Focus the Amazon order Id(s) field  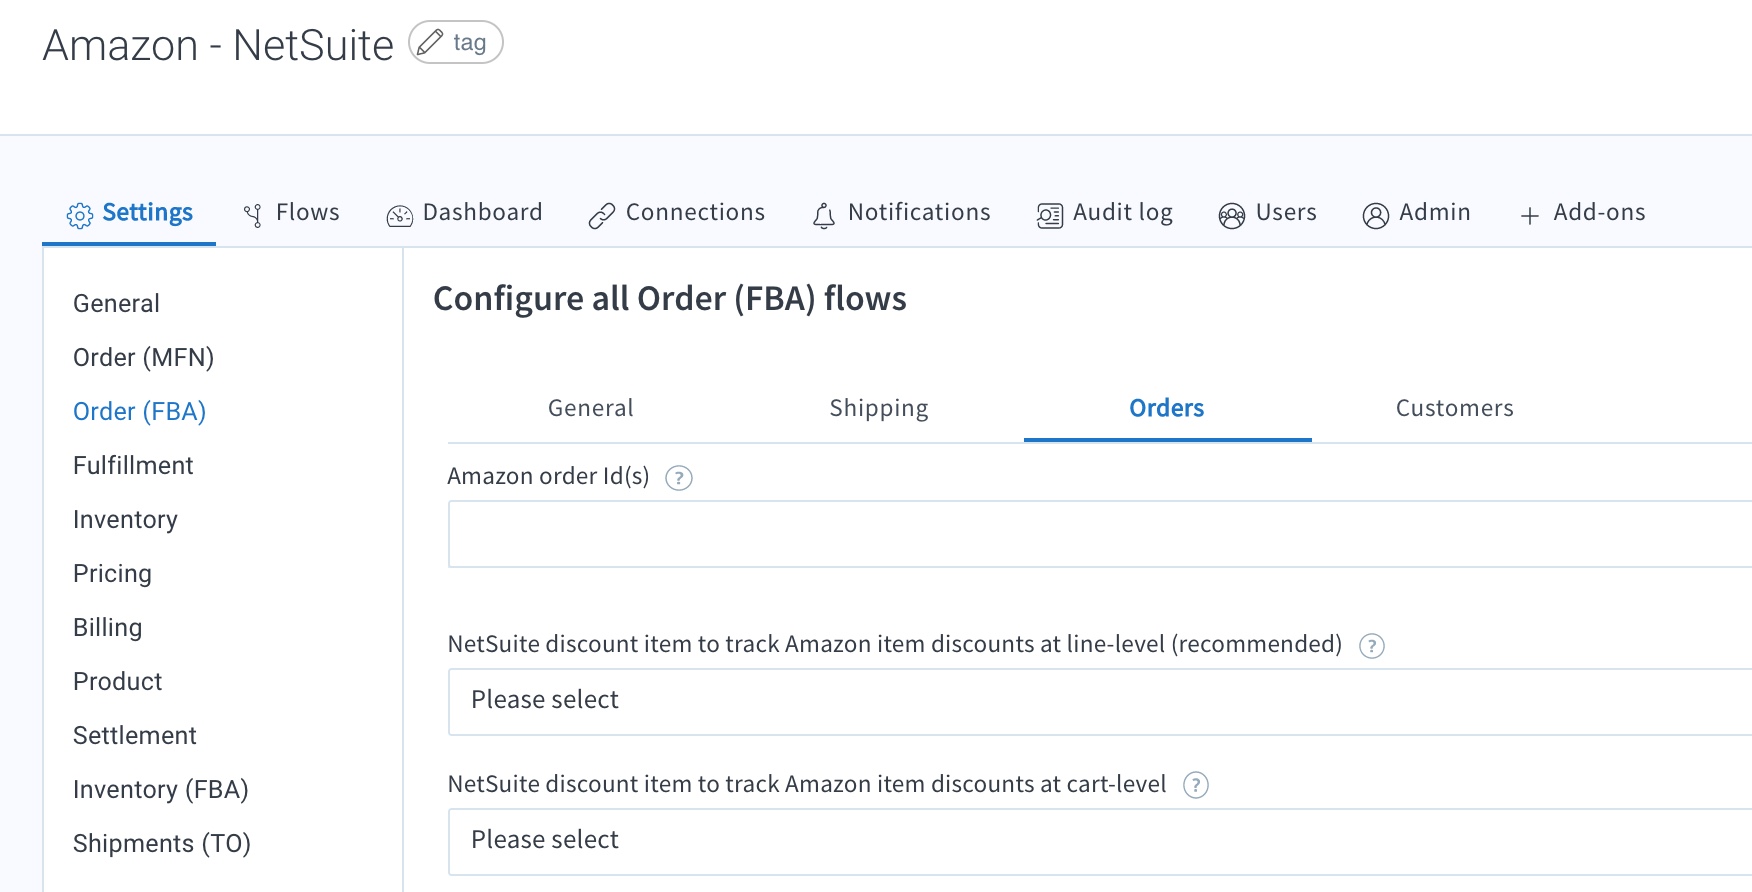click(1100, 534)
